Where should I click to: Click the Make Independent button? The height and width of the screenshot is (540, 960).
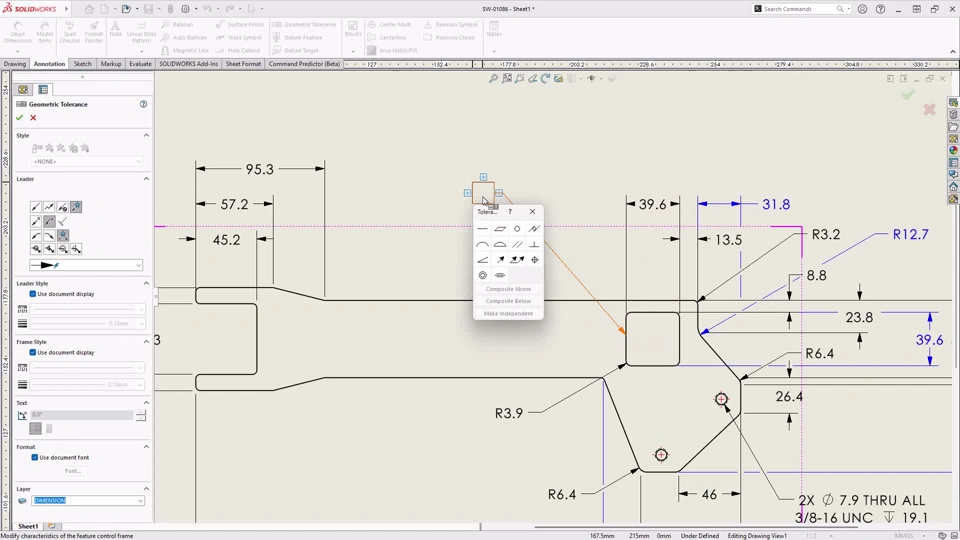pyautogui.click(x=508, y=314)
